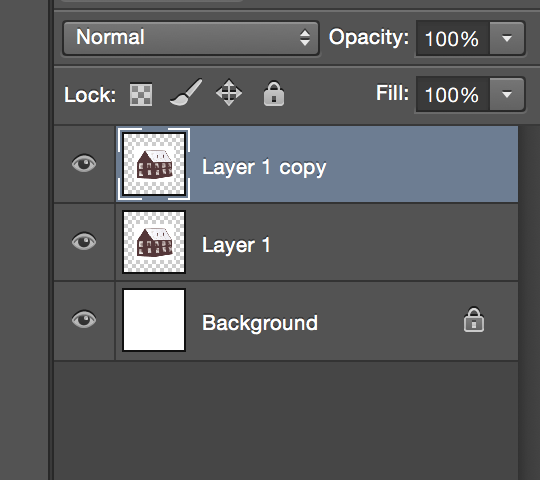Viewport: 540px width, 480px height.
Task: Click the 'Fill:' label
Action: click(392, 93)
